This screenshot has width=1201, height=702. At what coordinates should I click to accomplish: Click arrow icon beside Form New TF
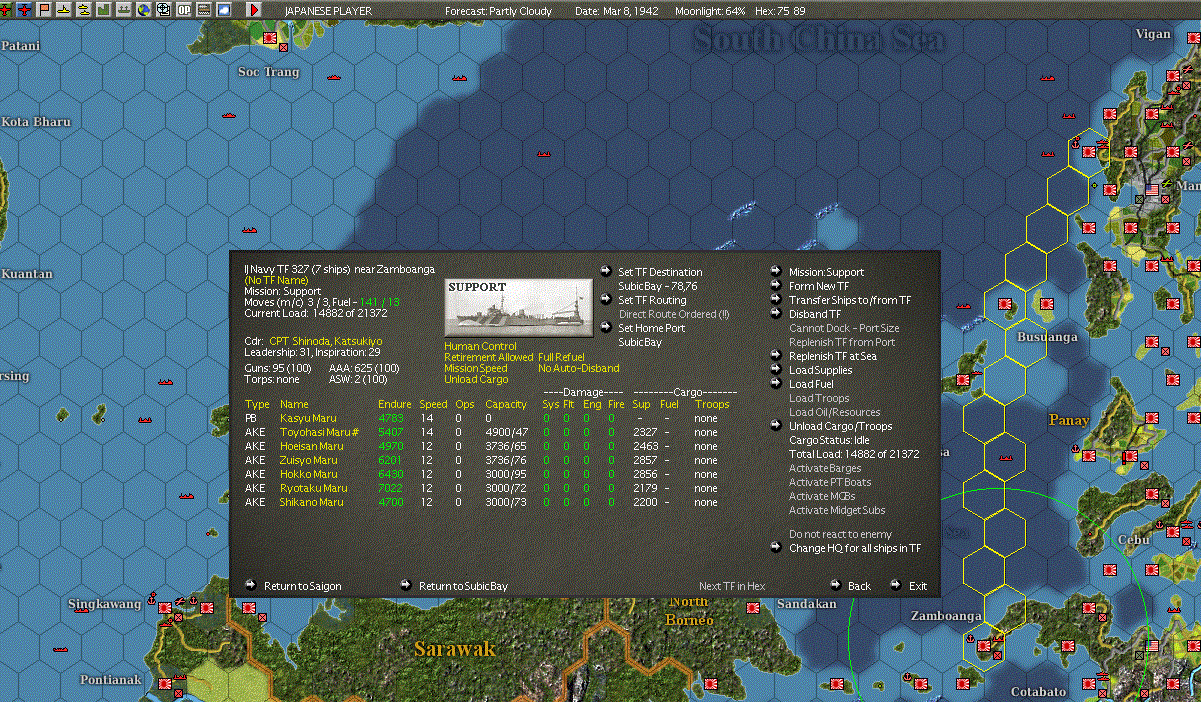click(777, 285)
